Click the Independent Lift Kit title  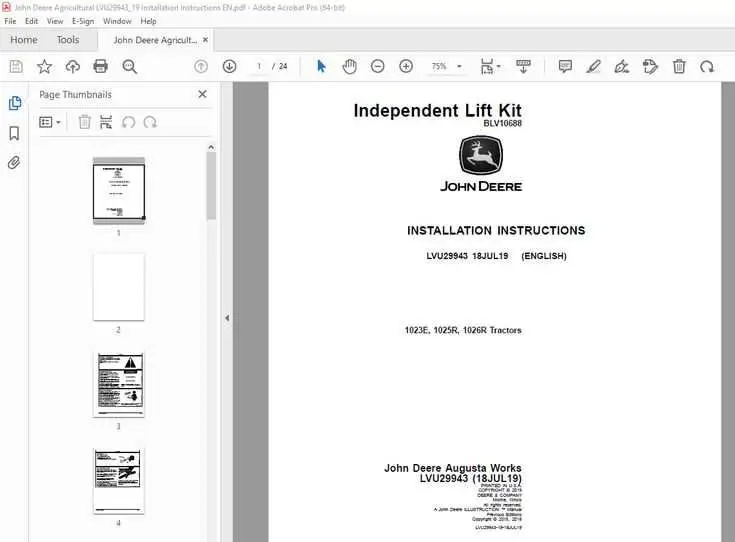pos(437,111)
